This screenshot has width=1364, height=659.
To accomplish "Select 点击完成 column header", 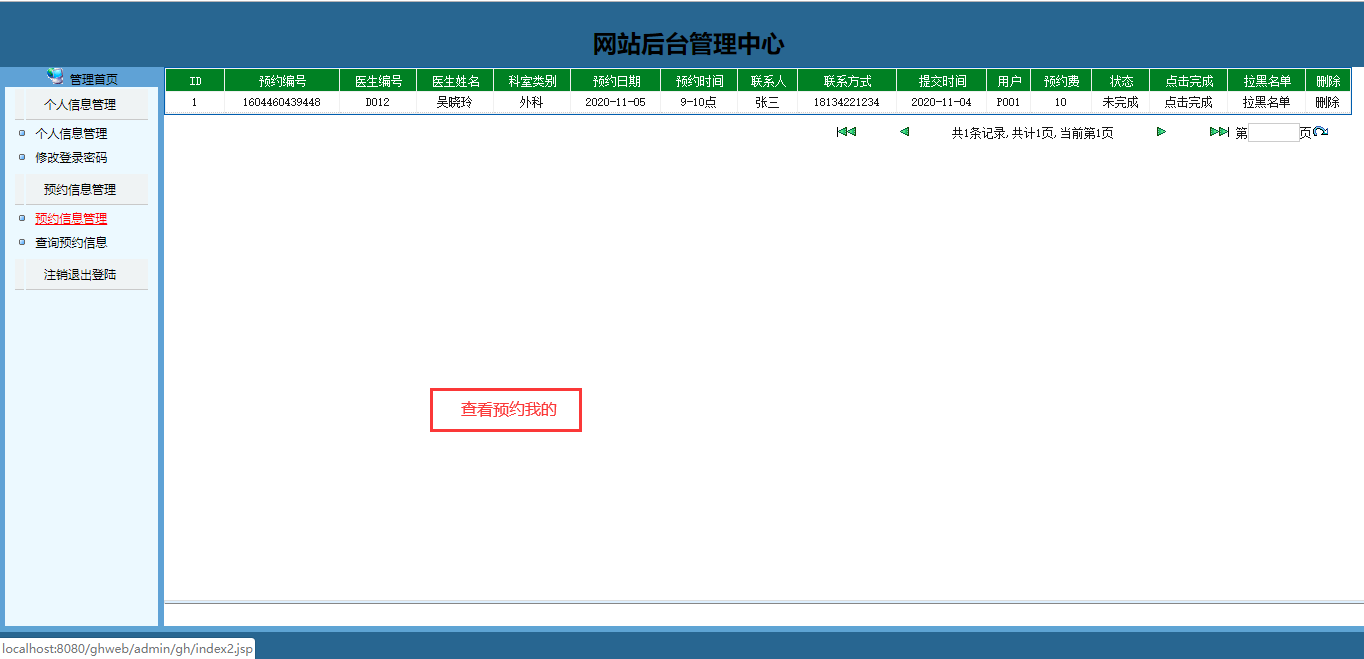I will (1188, 81).
